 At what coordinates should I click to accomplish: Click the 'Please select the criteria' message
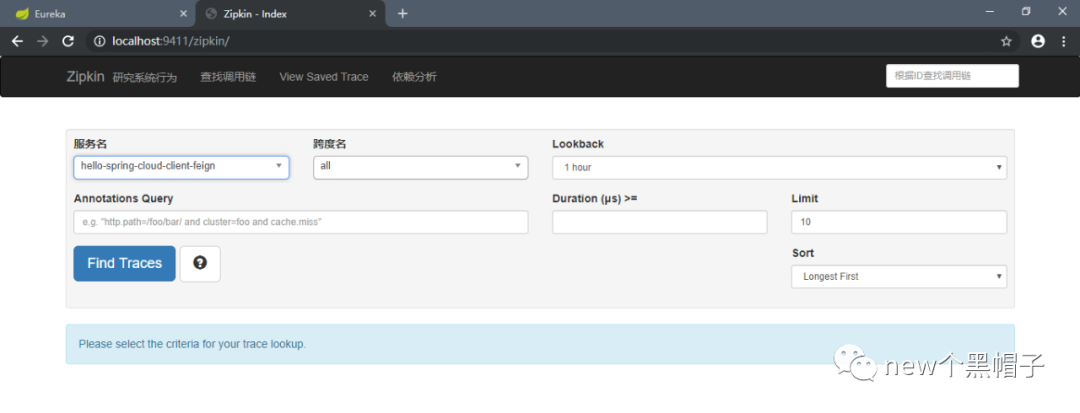[192, 343]
